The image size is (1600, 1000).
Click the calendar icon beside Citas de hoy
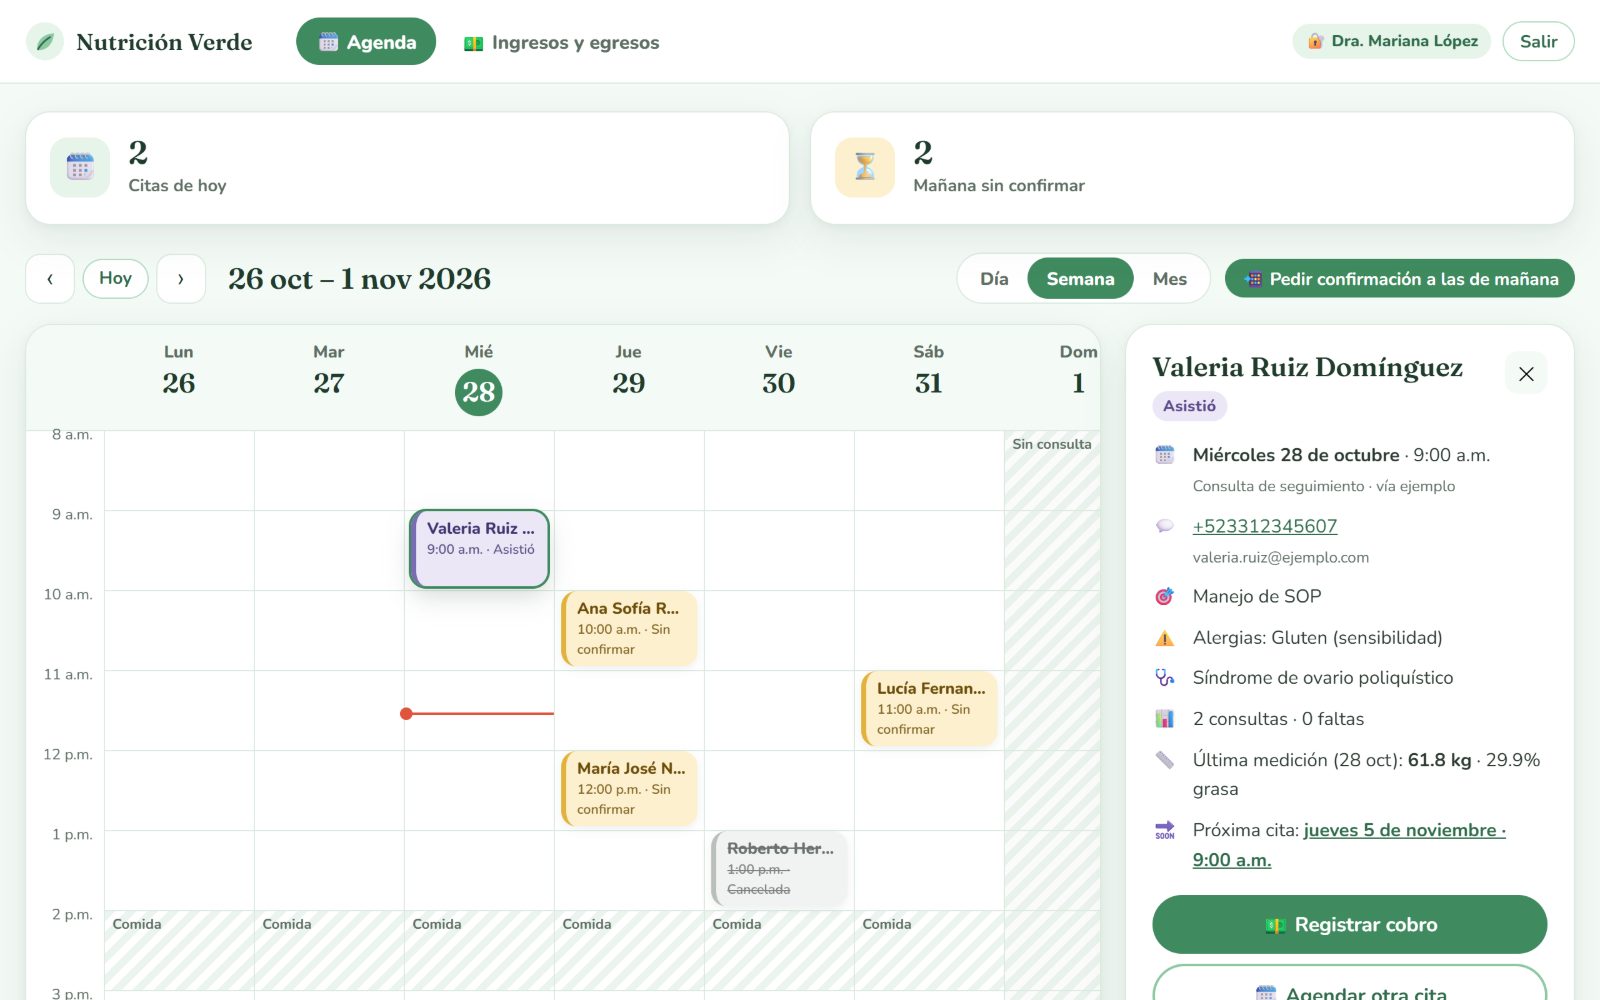click(x=80, y=167)
